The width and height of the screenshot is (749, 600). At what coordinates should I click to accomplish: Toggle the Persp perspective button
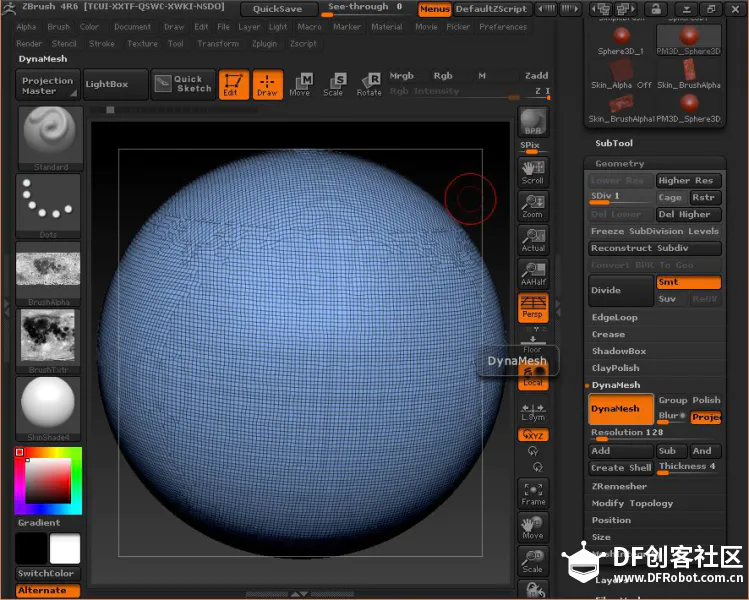click(533, 307)
